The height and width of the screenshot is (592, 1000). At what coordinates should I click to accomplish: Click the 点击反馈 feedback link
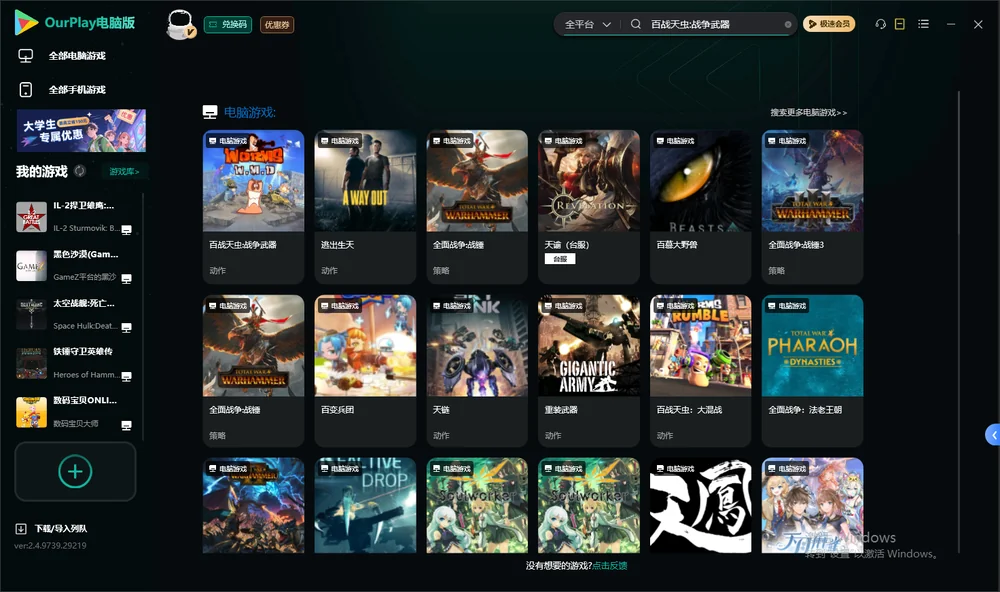coord(610,566)
